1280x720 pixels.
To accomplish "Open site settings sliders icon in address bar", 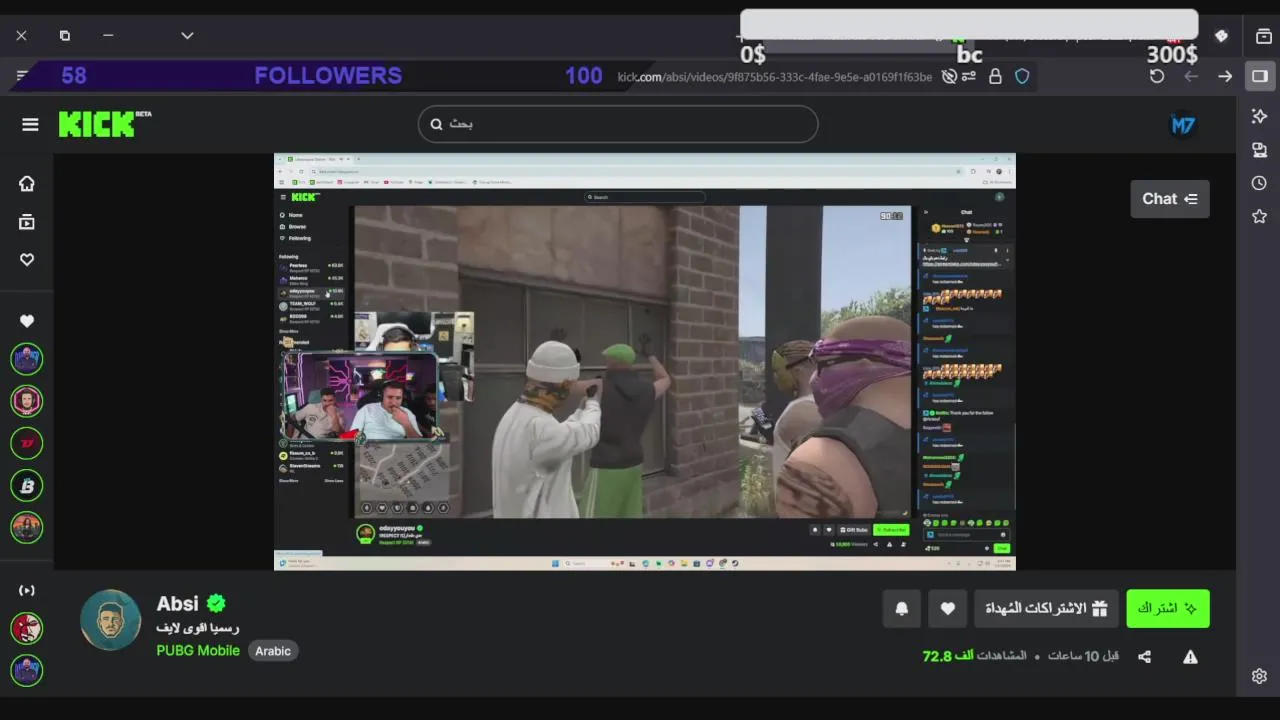I will click(969, 76).
